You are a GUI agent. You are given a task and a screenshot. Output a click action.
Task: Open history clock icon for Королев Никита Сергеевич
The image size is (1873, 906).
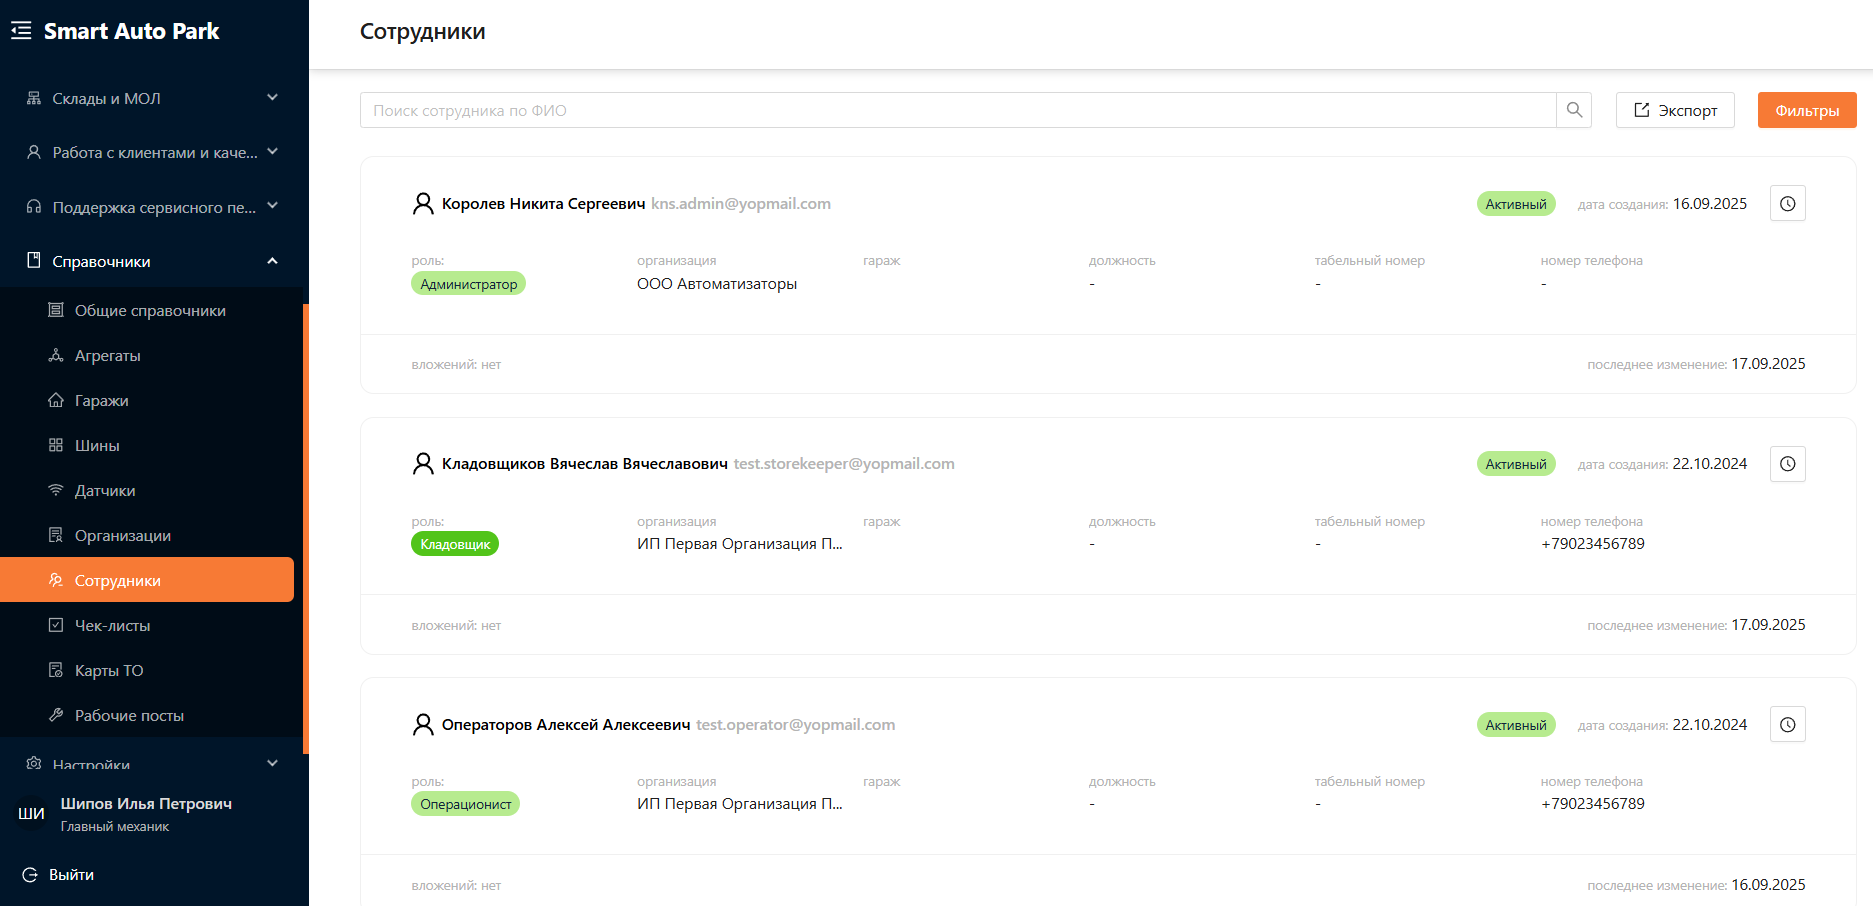pyautogui.click(x=1787, y=204)
